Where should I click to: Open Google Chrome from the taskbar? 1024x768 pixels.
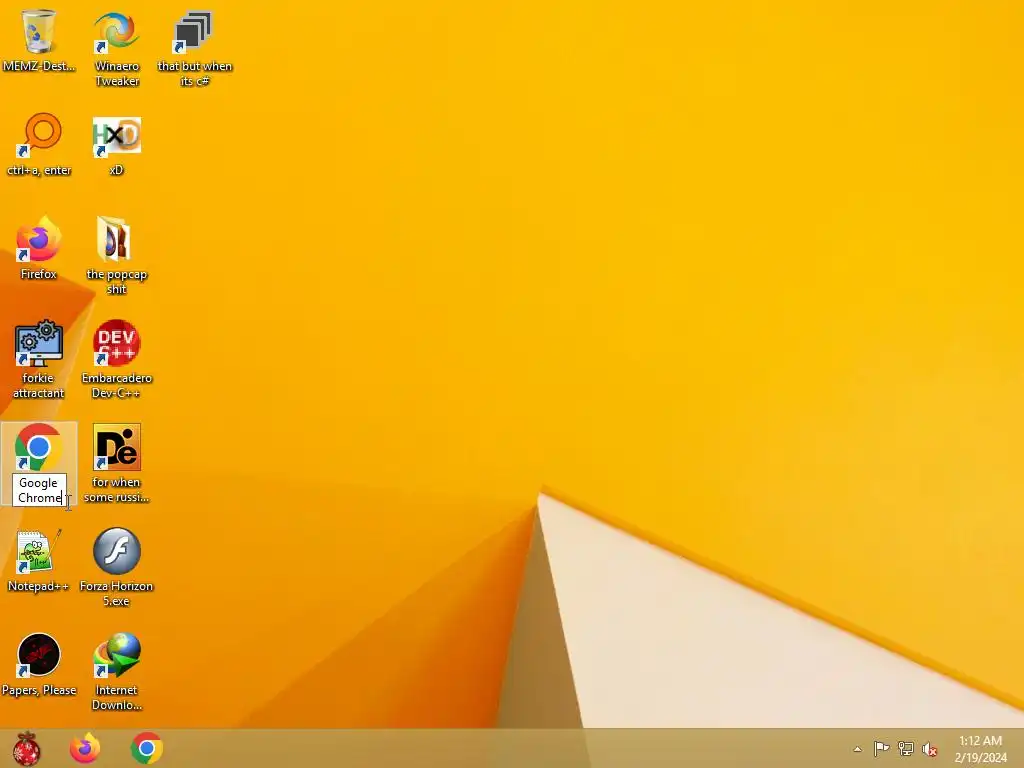pos(146,748)
